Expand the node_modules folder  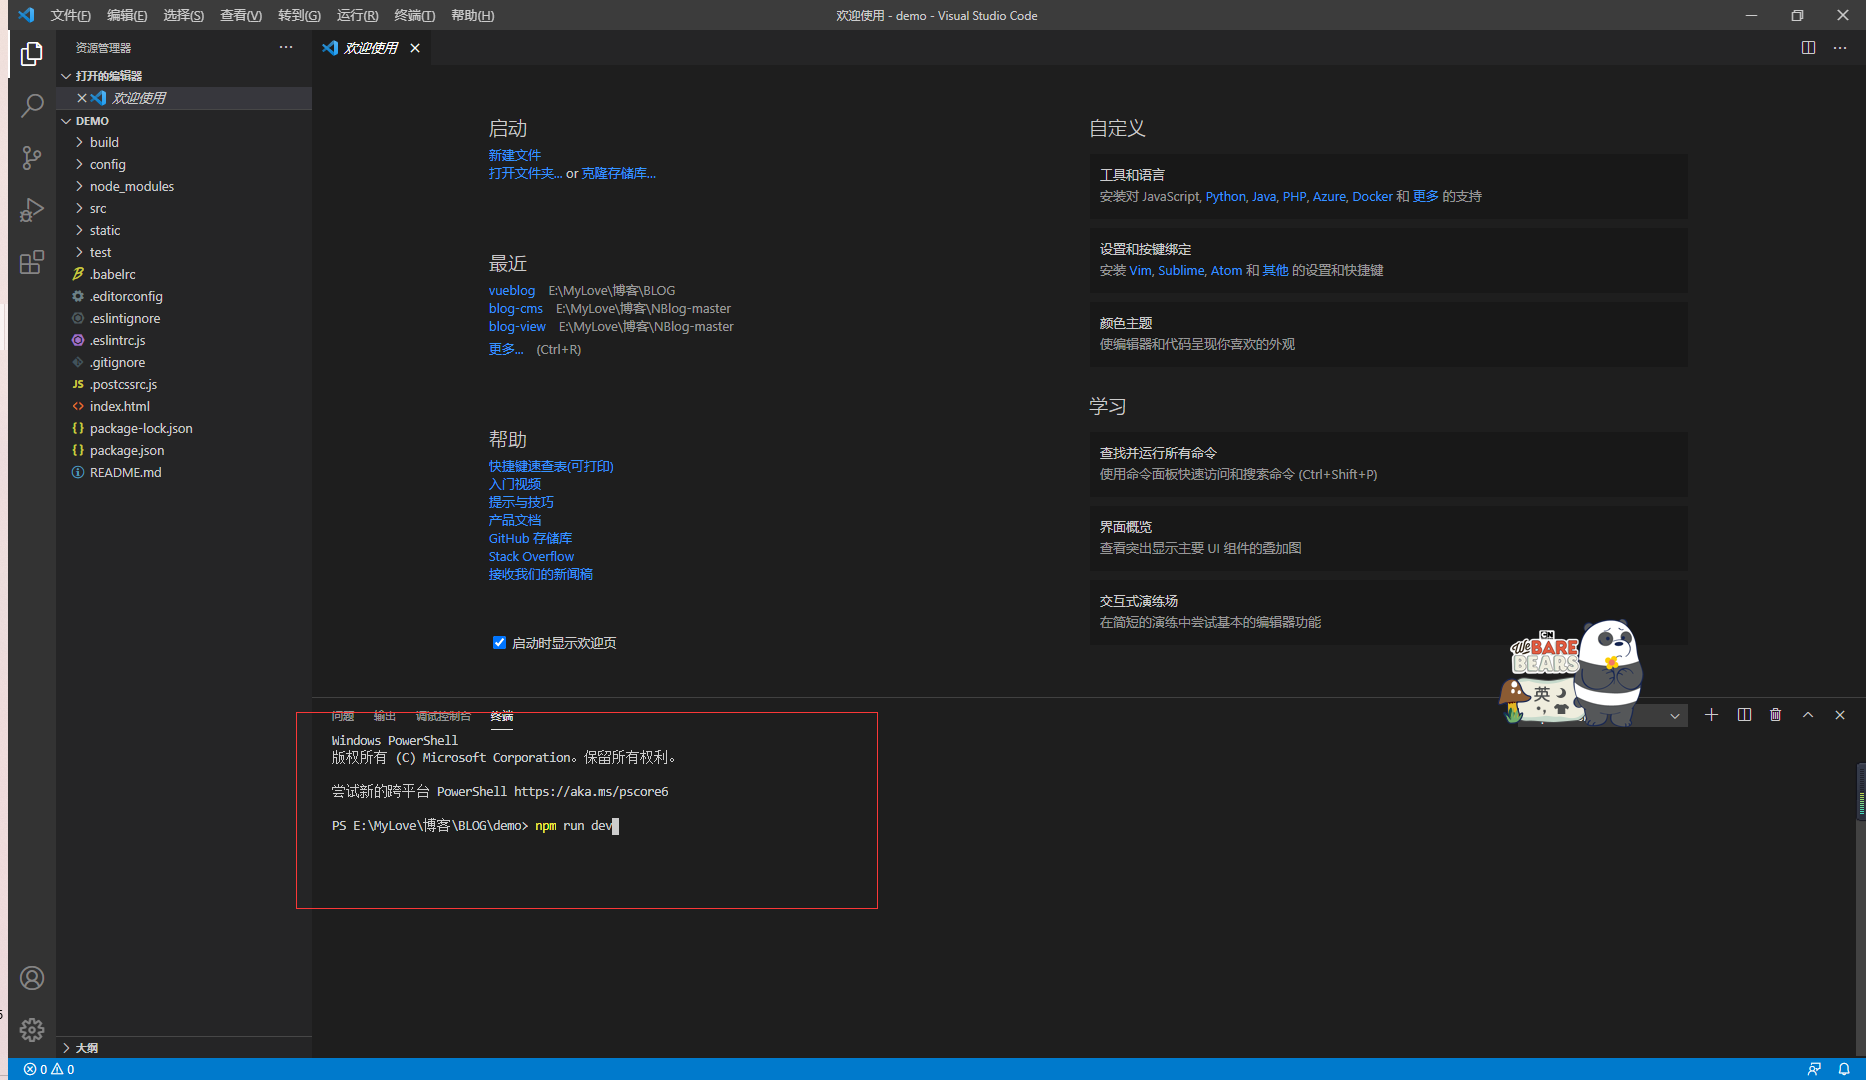tap(184, 186)
